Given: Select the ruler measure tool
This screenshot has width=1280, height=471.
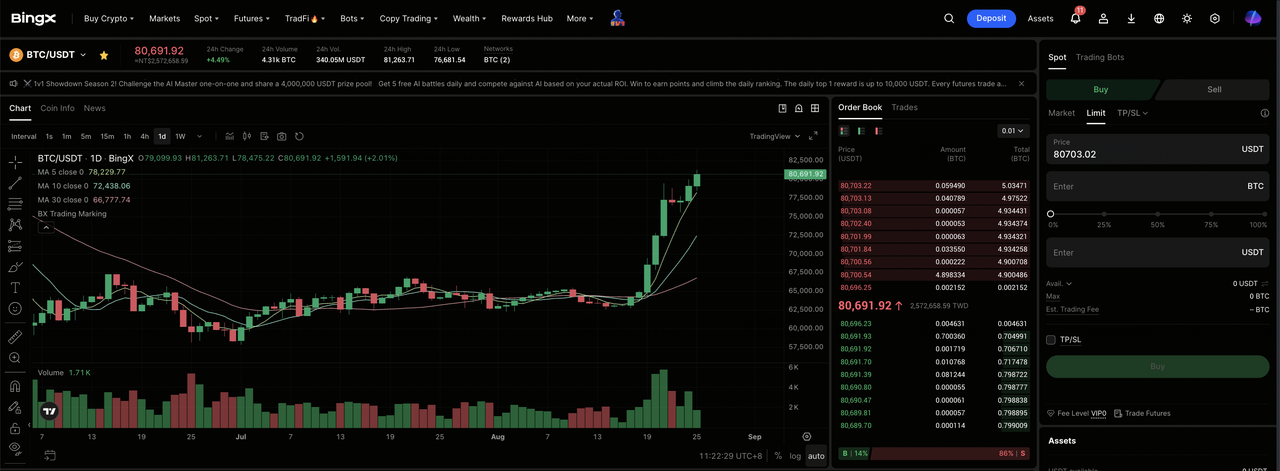Looking at the screenshot, I should 15,337.
